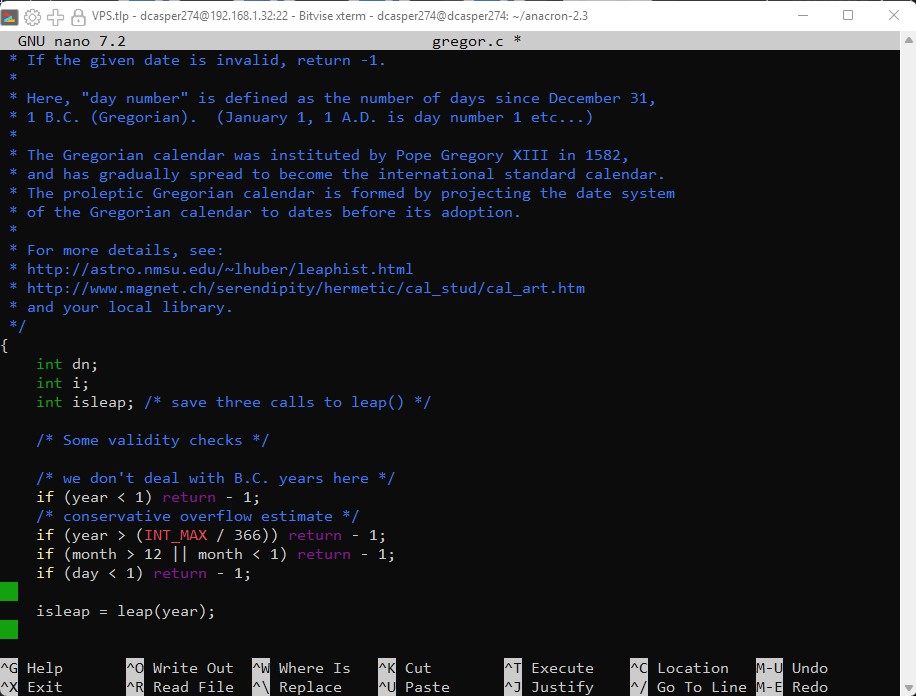Click the plus cross icon in title bar

tap(55, 16)
